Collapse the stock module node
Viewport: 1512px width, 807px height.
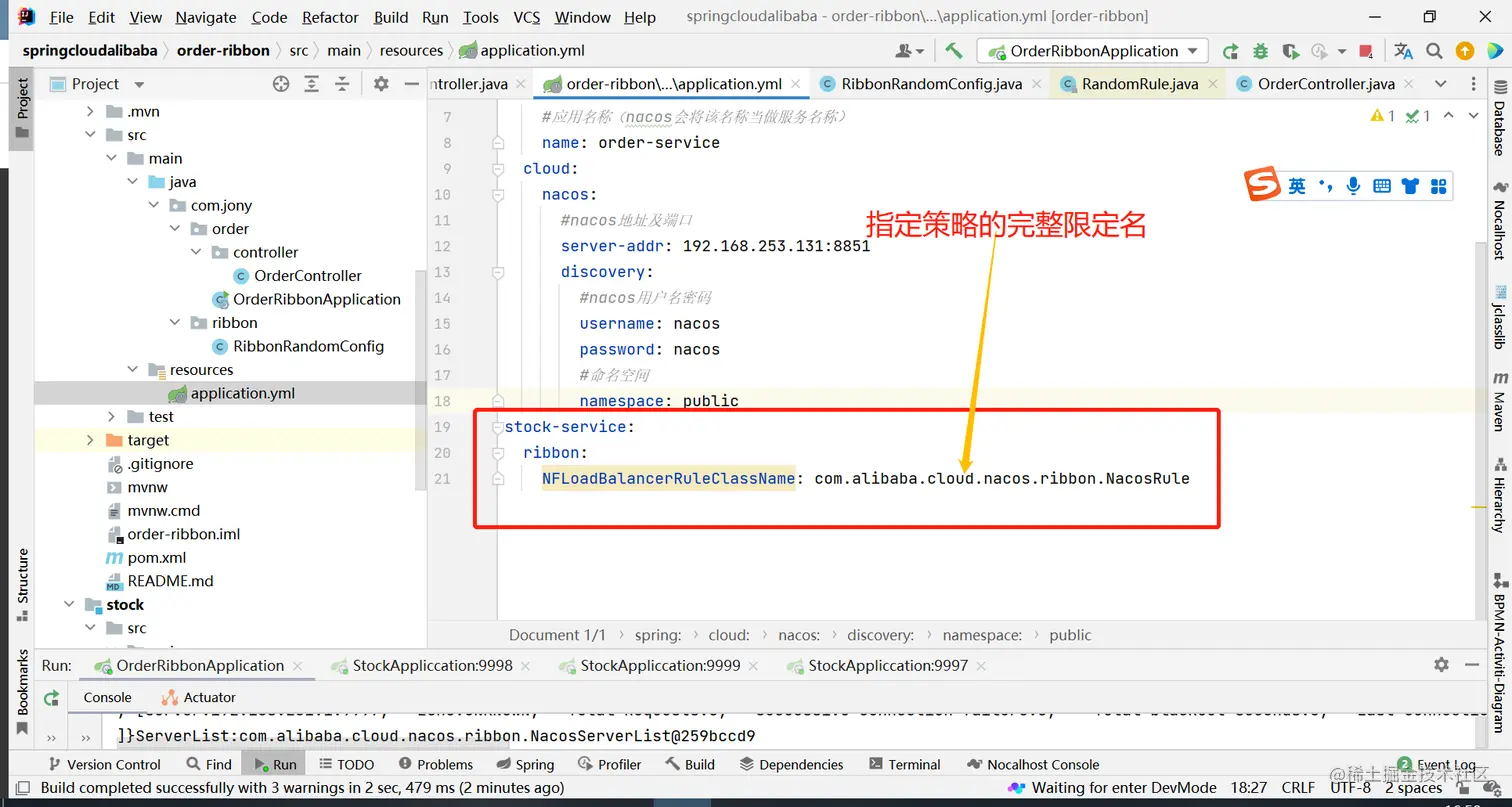69,604
